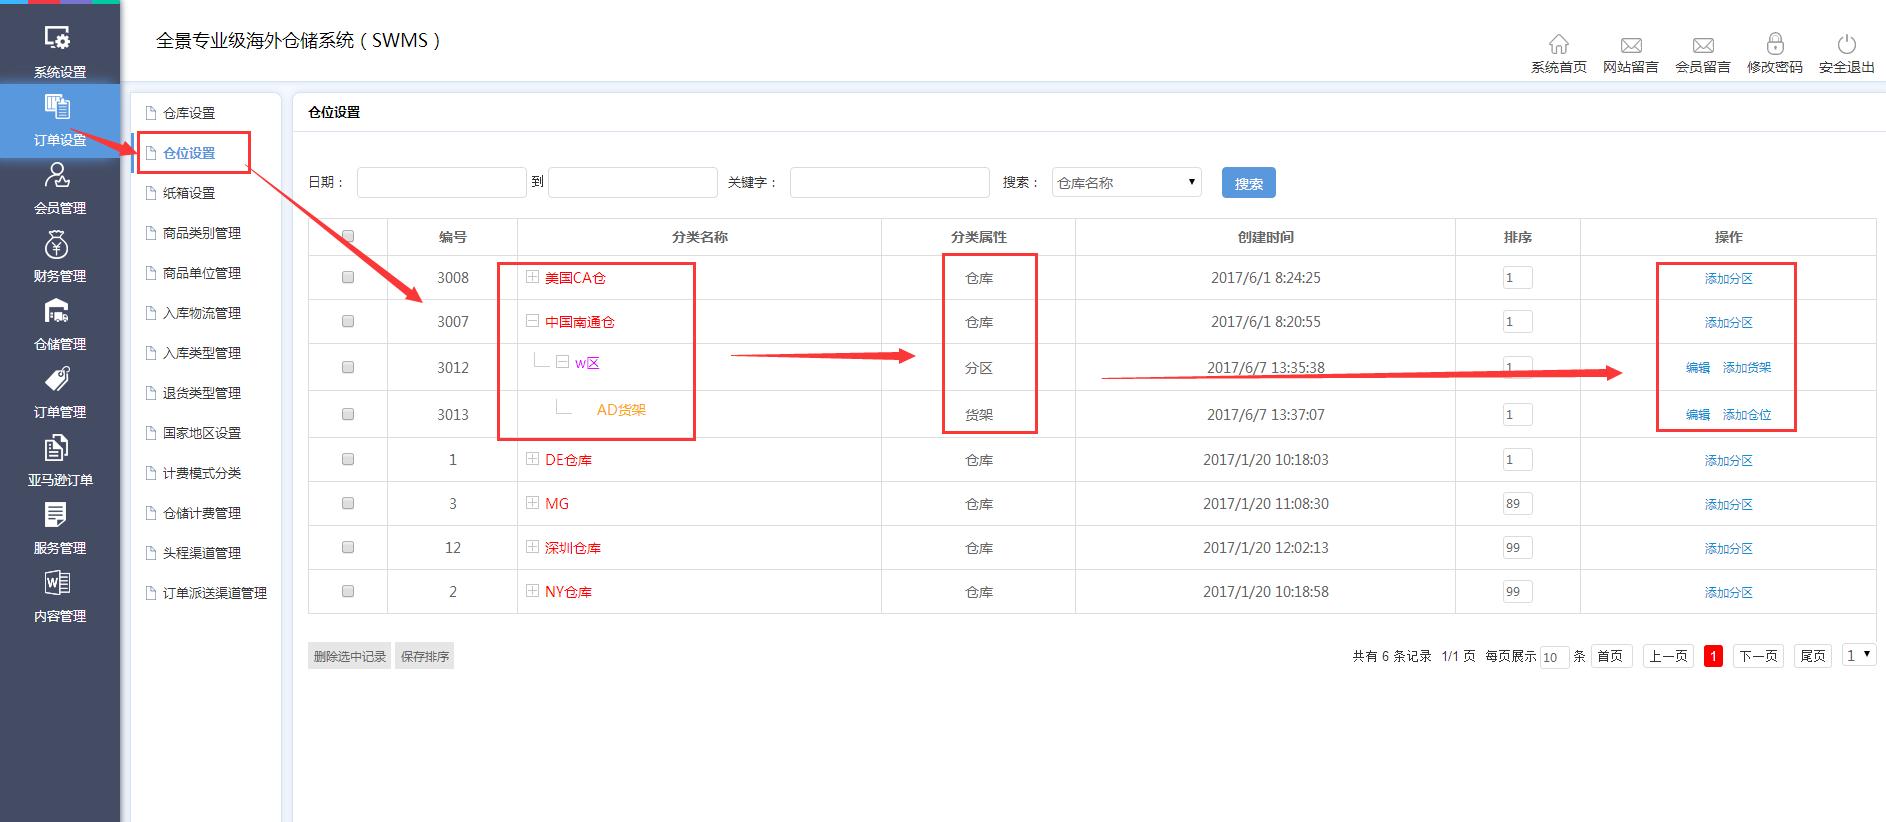Open the 仓储管理 warehouse icon
Screen dimensions: 1886x822
[x=58, y=313]
